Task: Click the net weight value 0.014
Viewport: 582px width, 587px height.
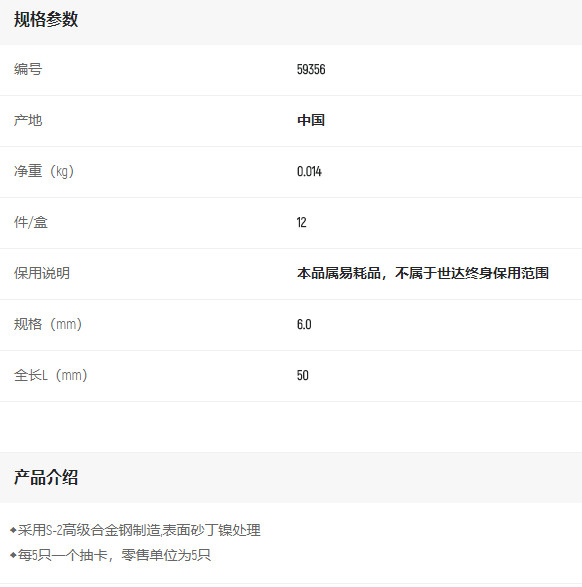Action: coord(309,171)
